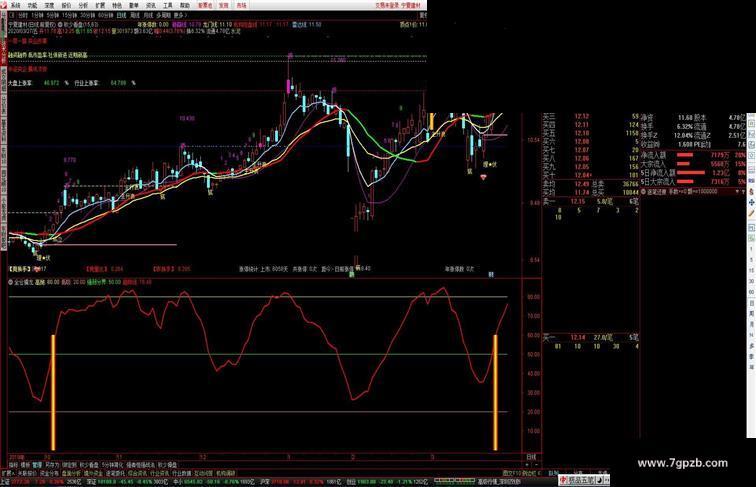Screen dimensions: 756x487
Task: Click the 换手Z value 12.04%
Action: (683, 135)
